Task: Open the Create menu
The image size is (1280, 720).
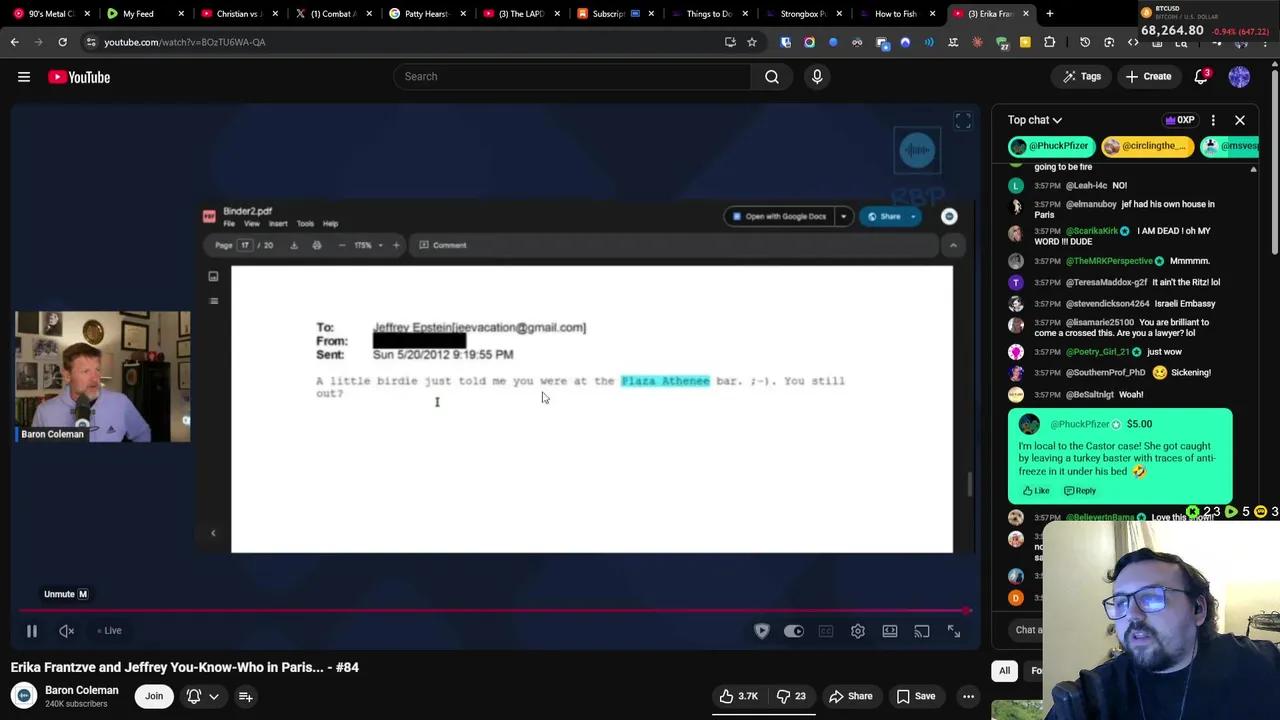Action: click(x=1148, y=77)
